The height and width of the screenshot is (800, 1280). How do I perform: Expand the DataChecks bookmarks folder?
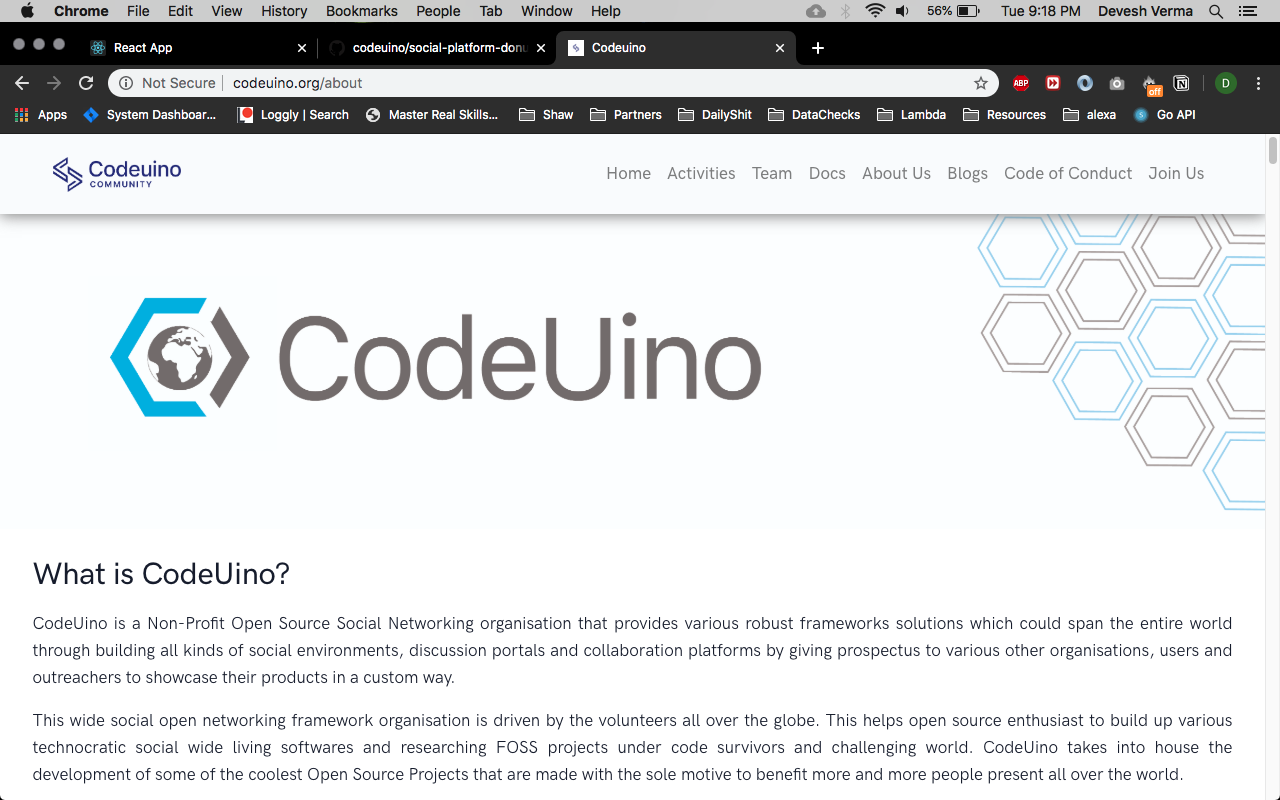[814, 115]
